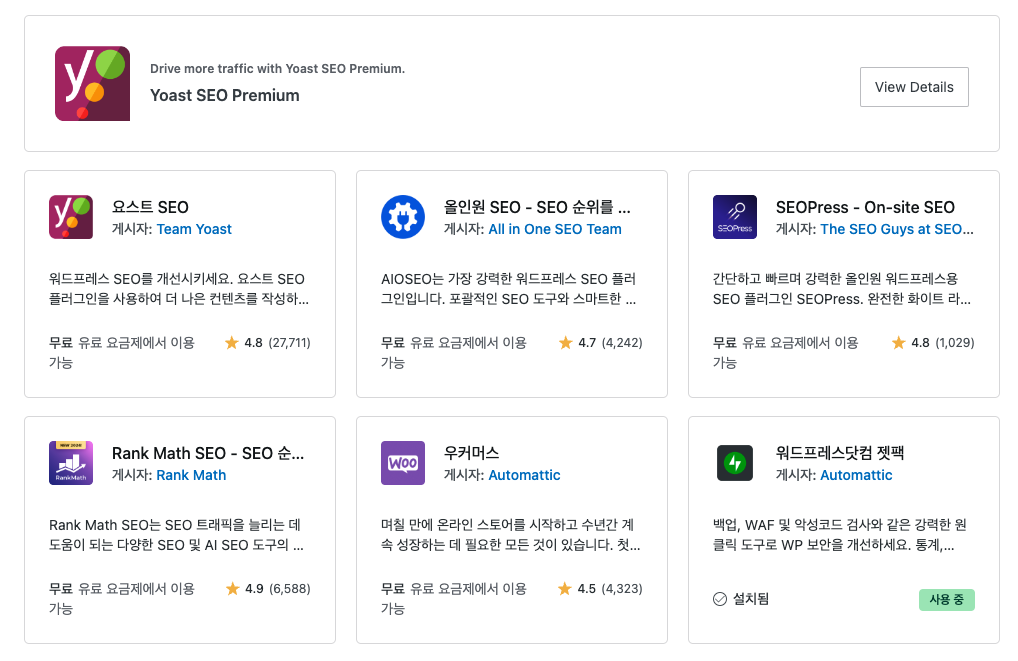Click the Rank Math publisher link
The image size is (1018, 661).
(191, 475)
